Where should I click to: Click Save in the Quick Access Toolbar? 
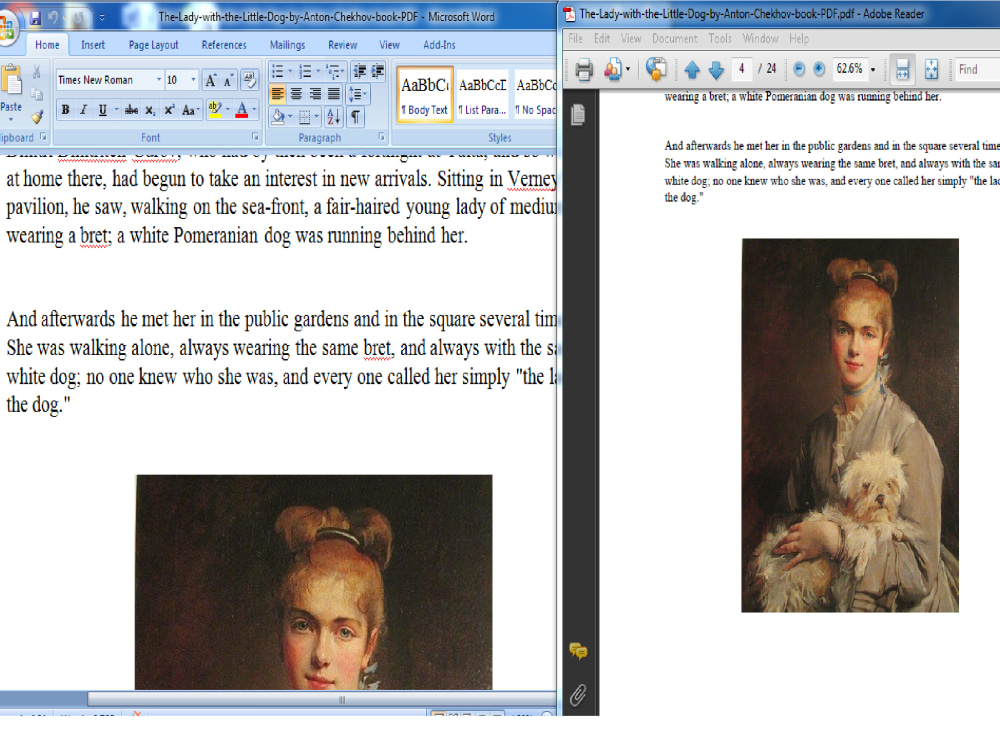[x=35, y=17]
